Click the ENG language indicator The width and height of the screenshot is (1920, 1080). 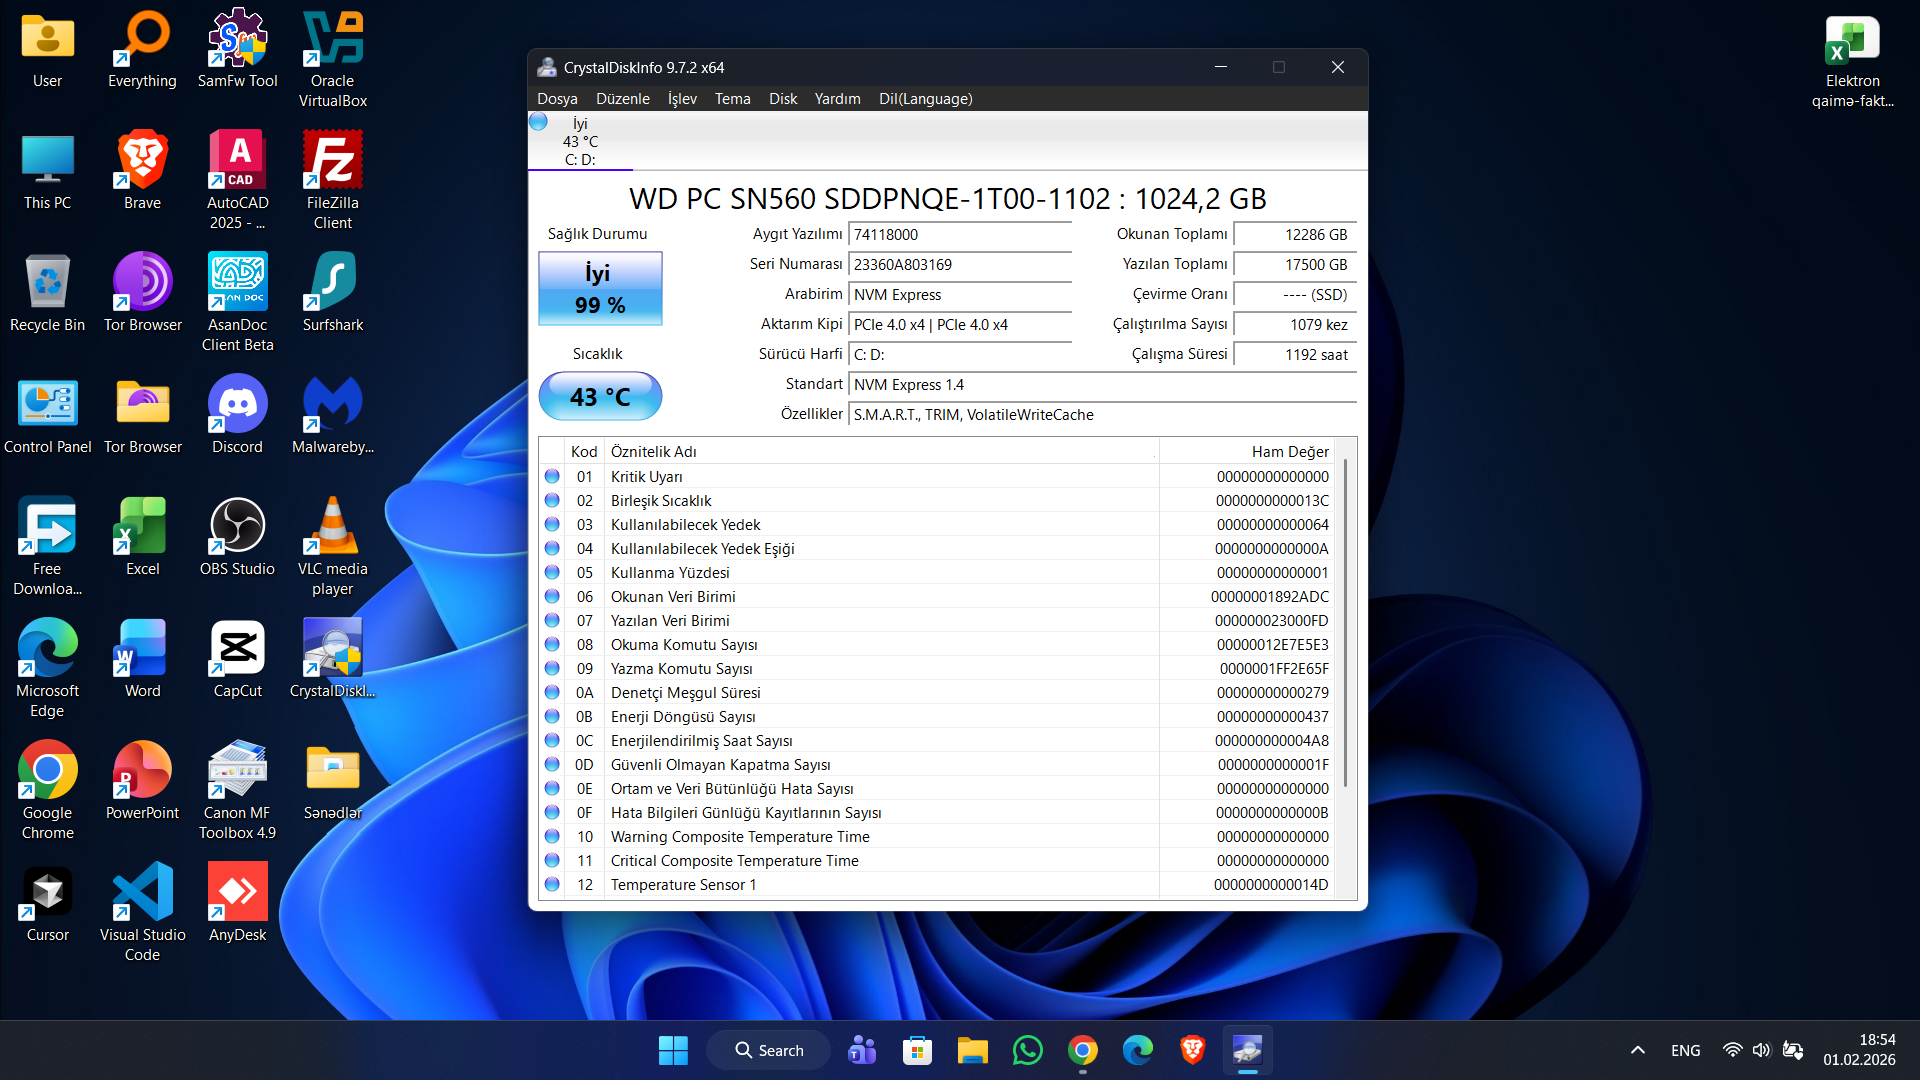click(x=1685, y=1050)
